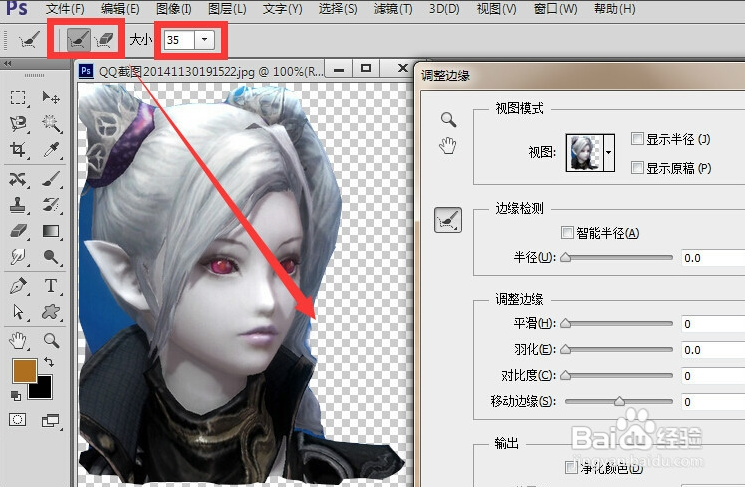
Task: Select the Clone Stamp tool
Action: [18, 205]
